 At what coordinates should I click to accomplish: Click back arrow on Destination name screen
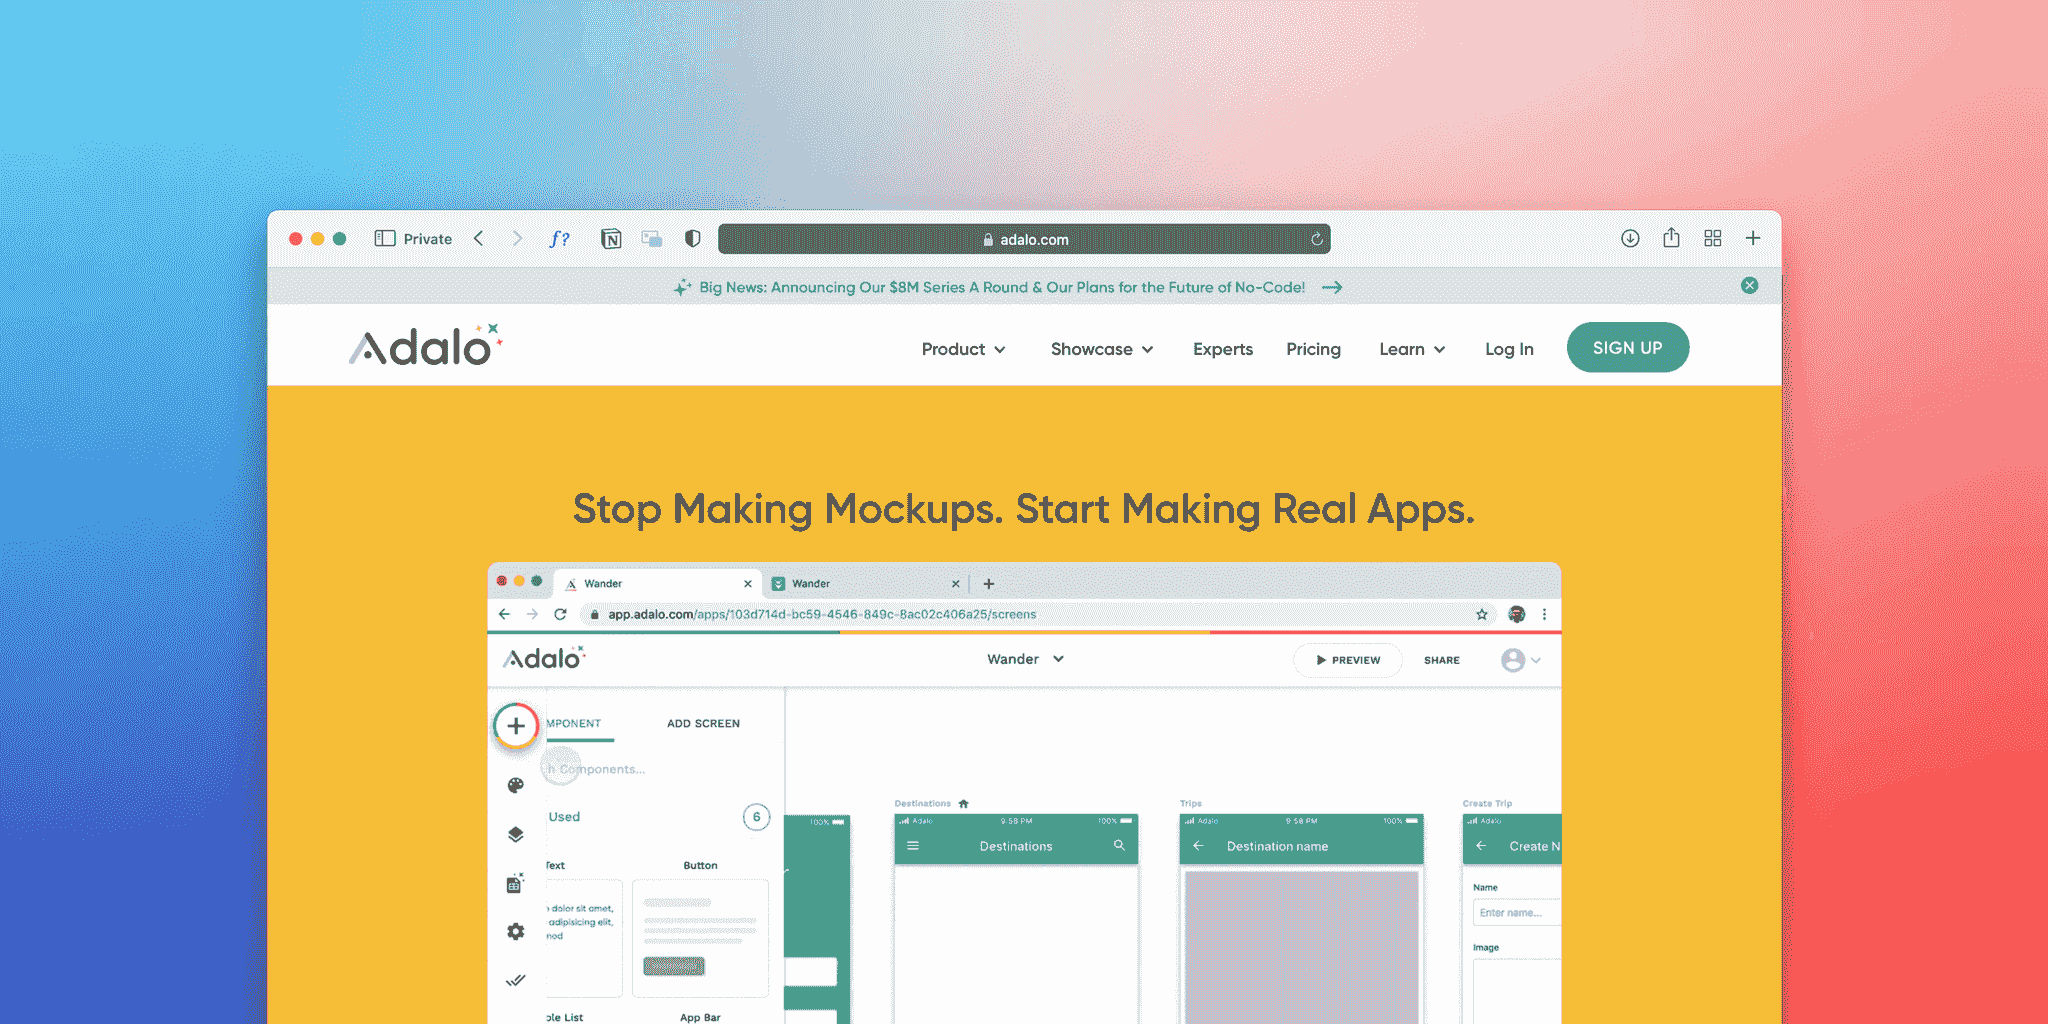pyautogui.click(x=1198, y=846)
